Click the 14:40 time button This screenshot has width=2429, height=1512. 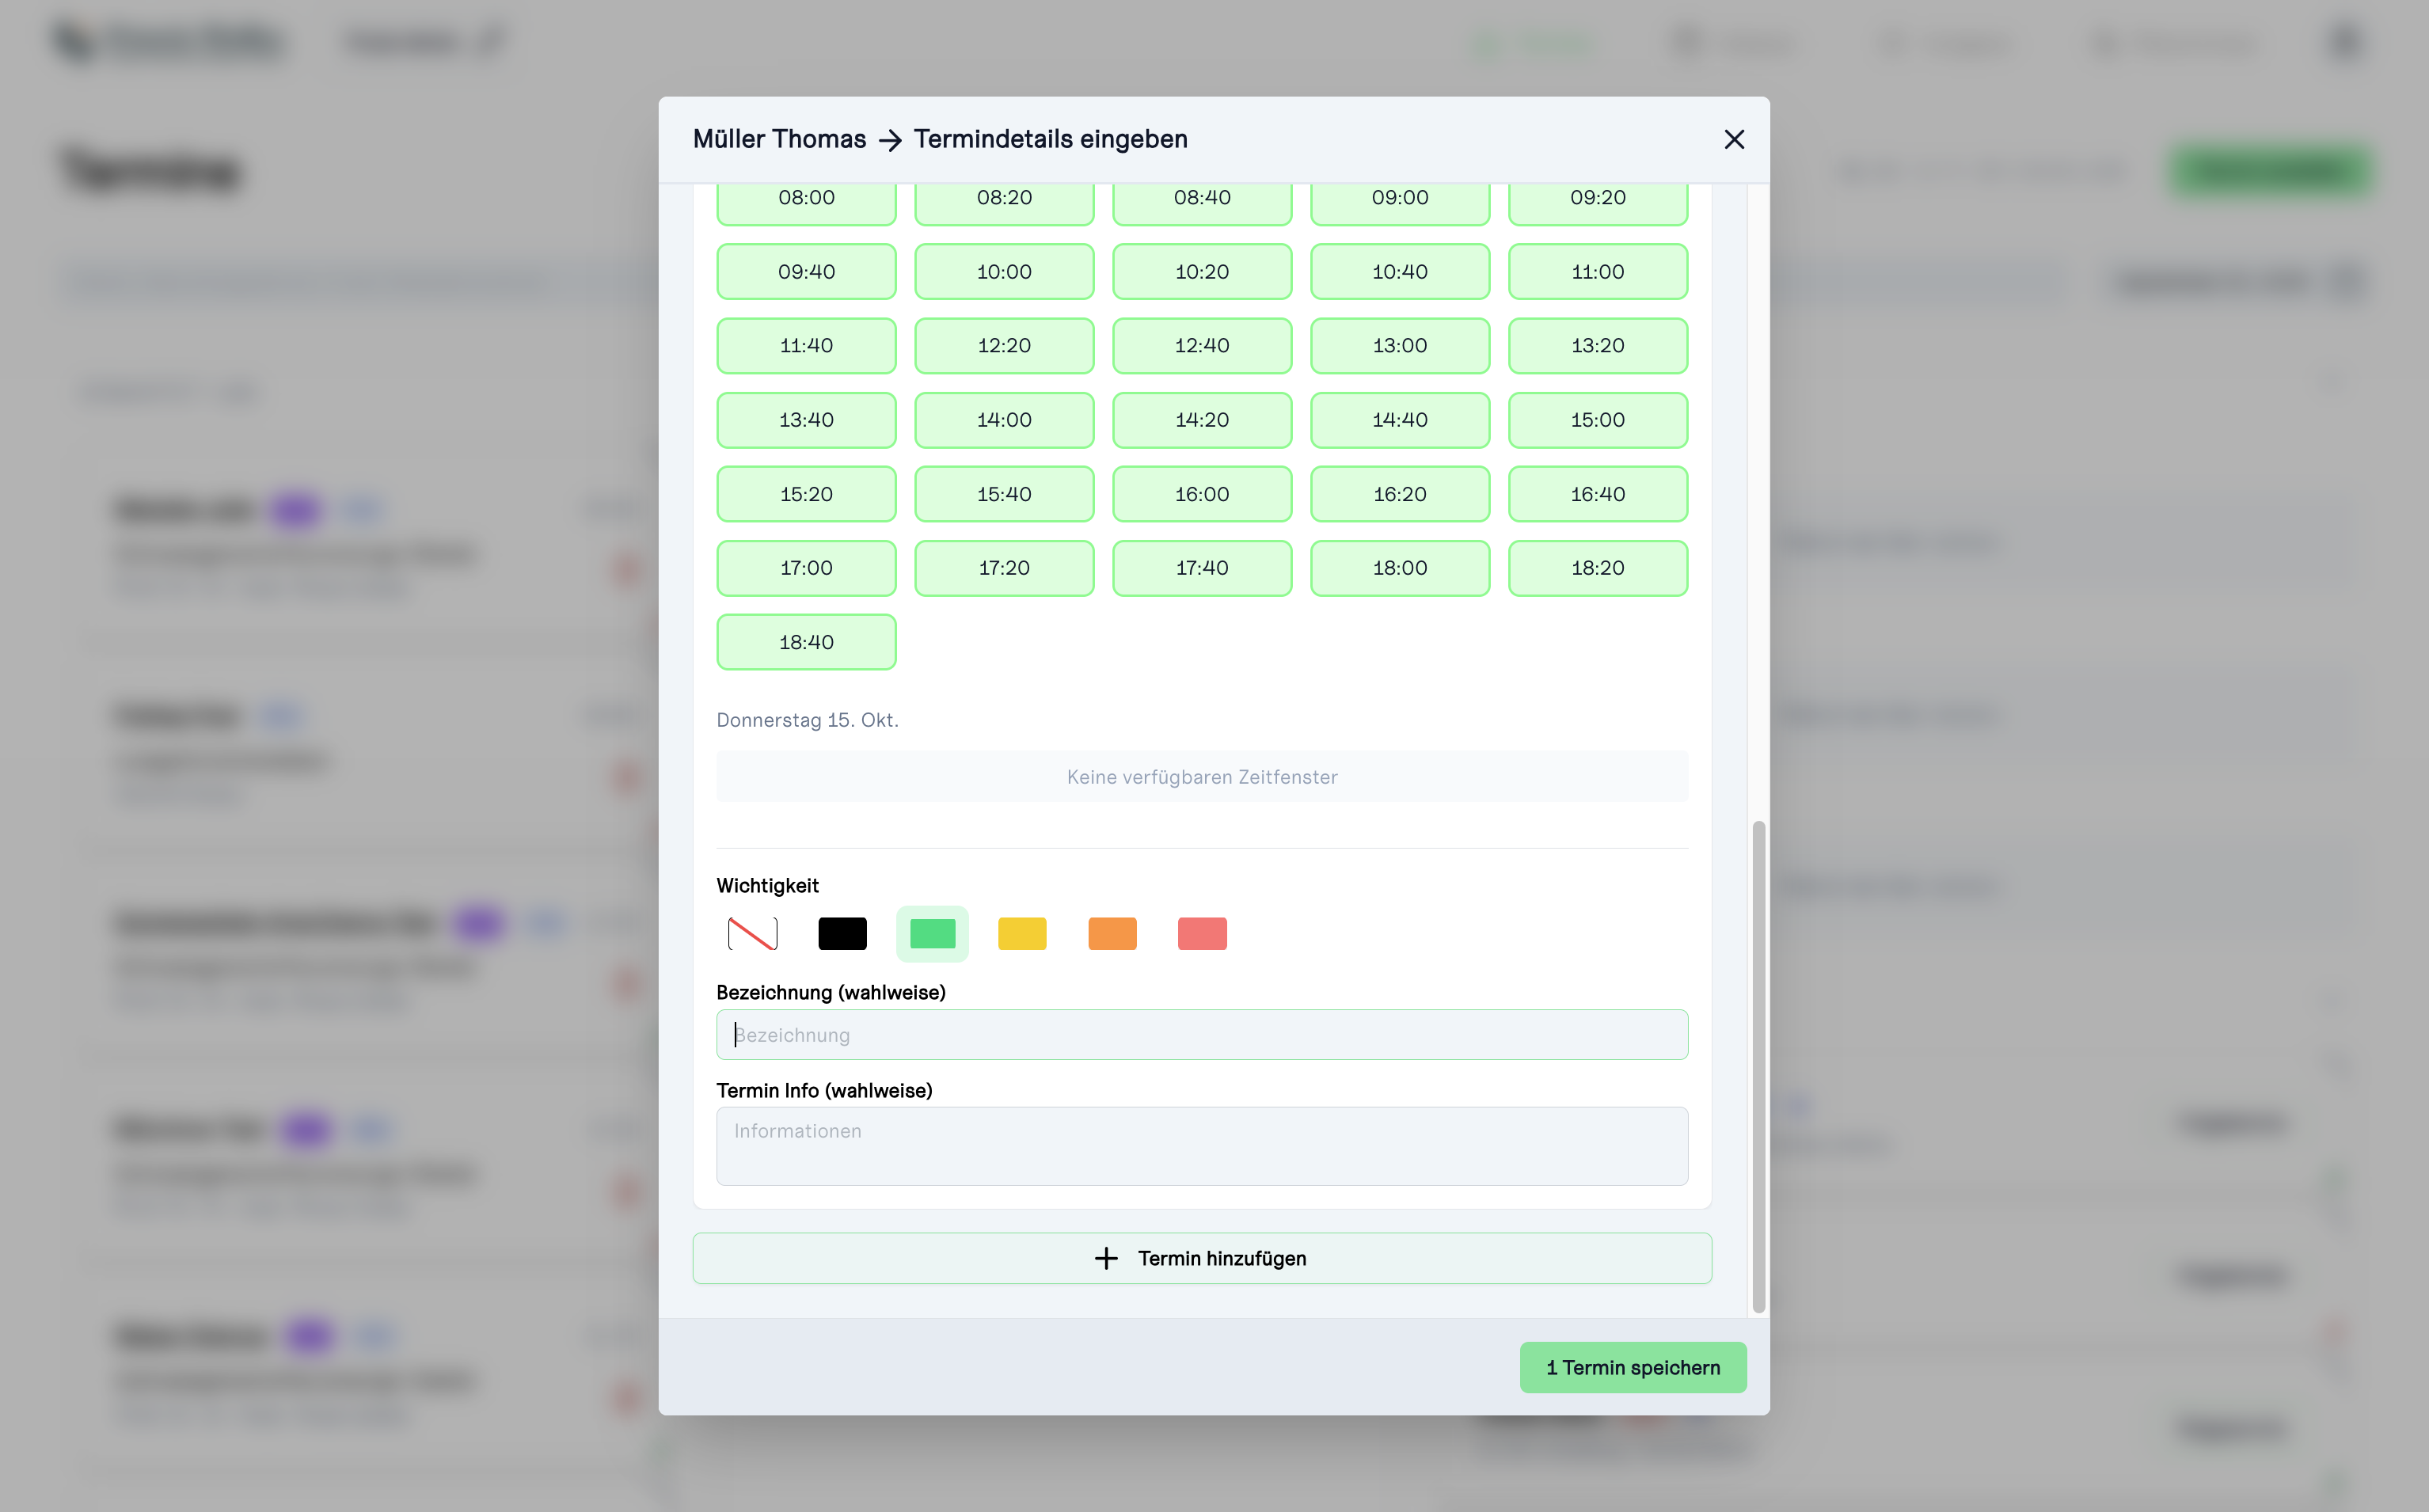point(1400,420)
